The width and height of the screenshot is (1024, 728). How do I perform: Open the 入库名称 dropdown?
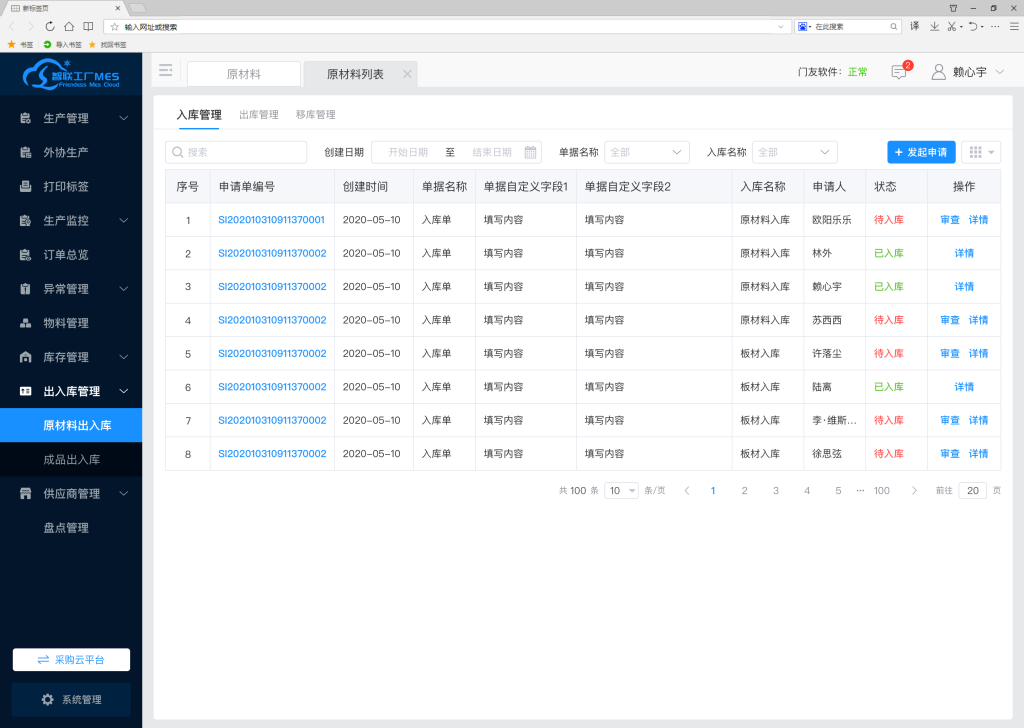point(795,152)
